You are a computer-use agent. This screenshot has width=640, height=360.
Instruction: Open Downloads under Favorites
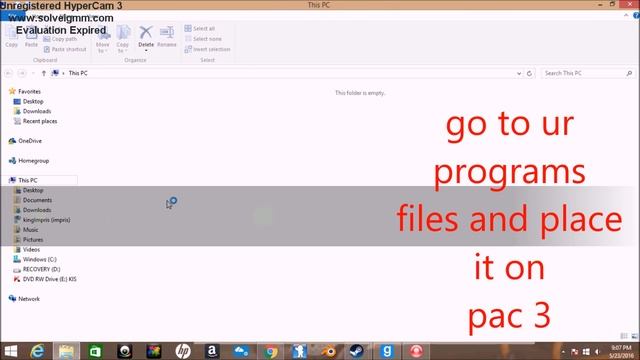tap(32, 111)
